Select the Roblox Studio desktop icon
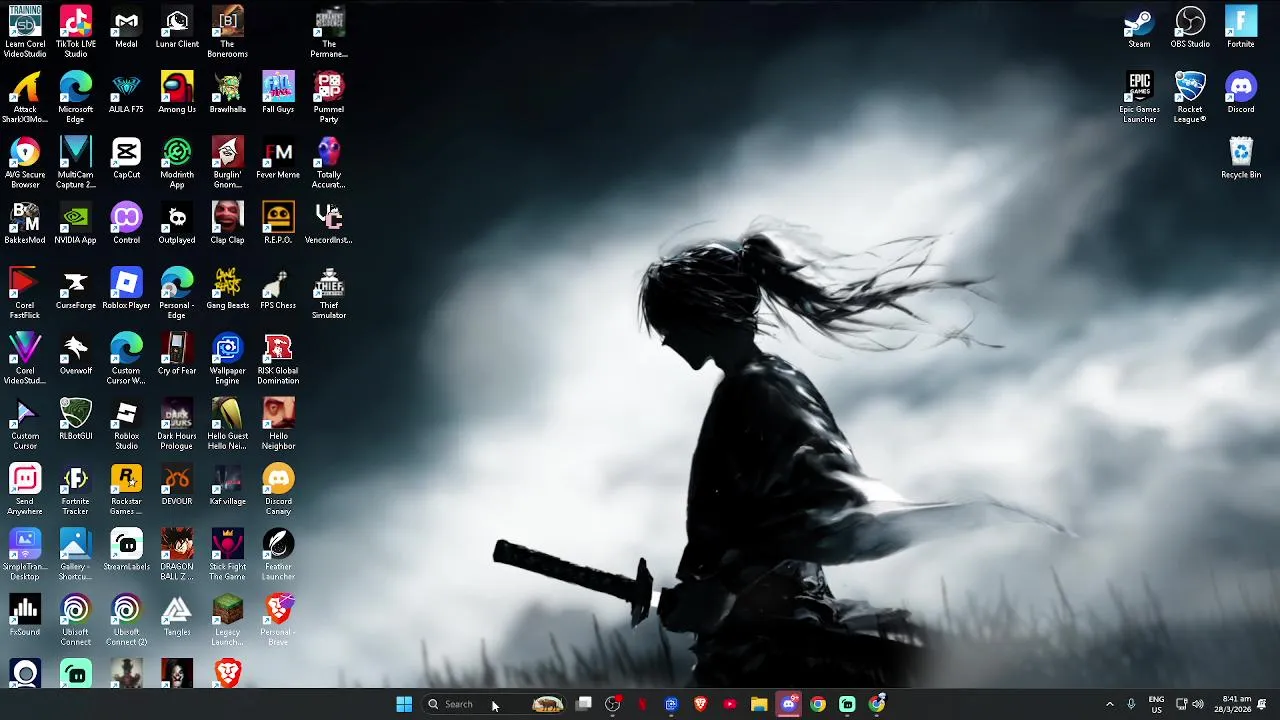The image size is (1280, 720). click(x=126, y=423)
